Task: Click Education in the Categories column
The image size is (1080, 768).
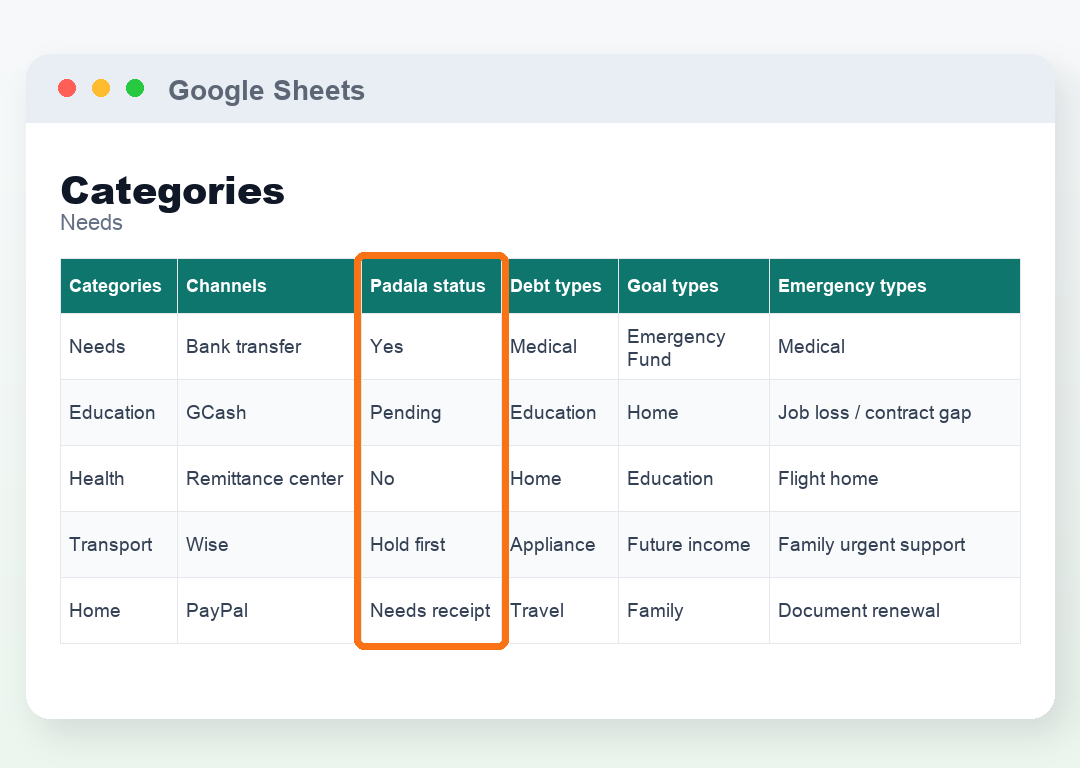Action: (x=119, y=413)
